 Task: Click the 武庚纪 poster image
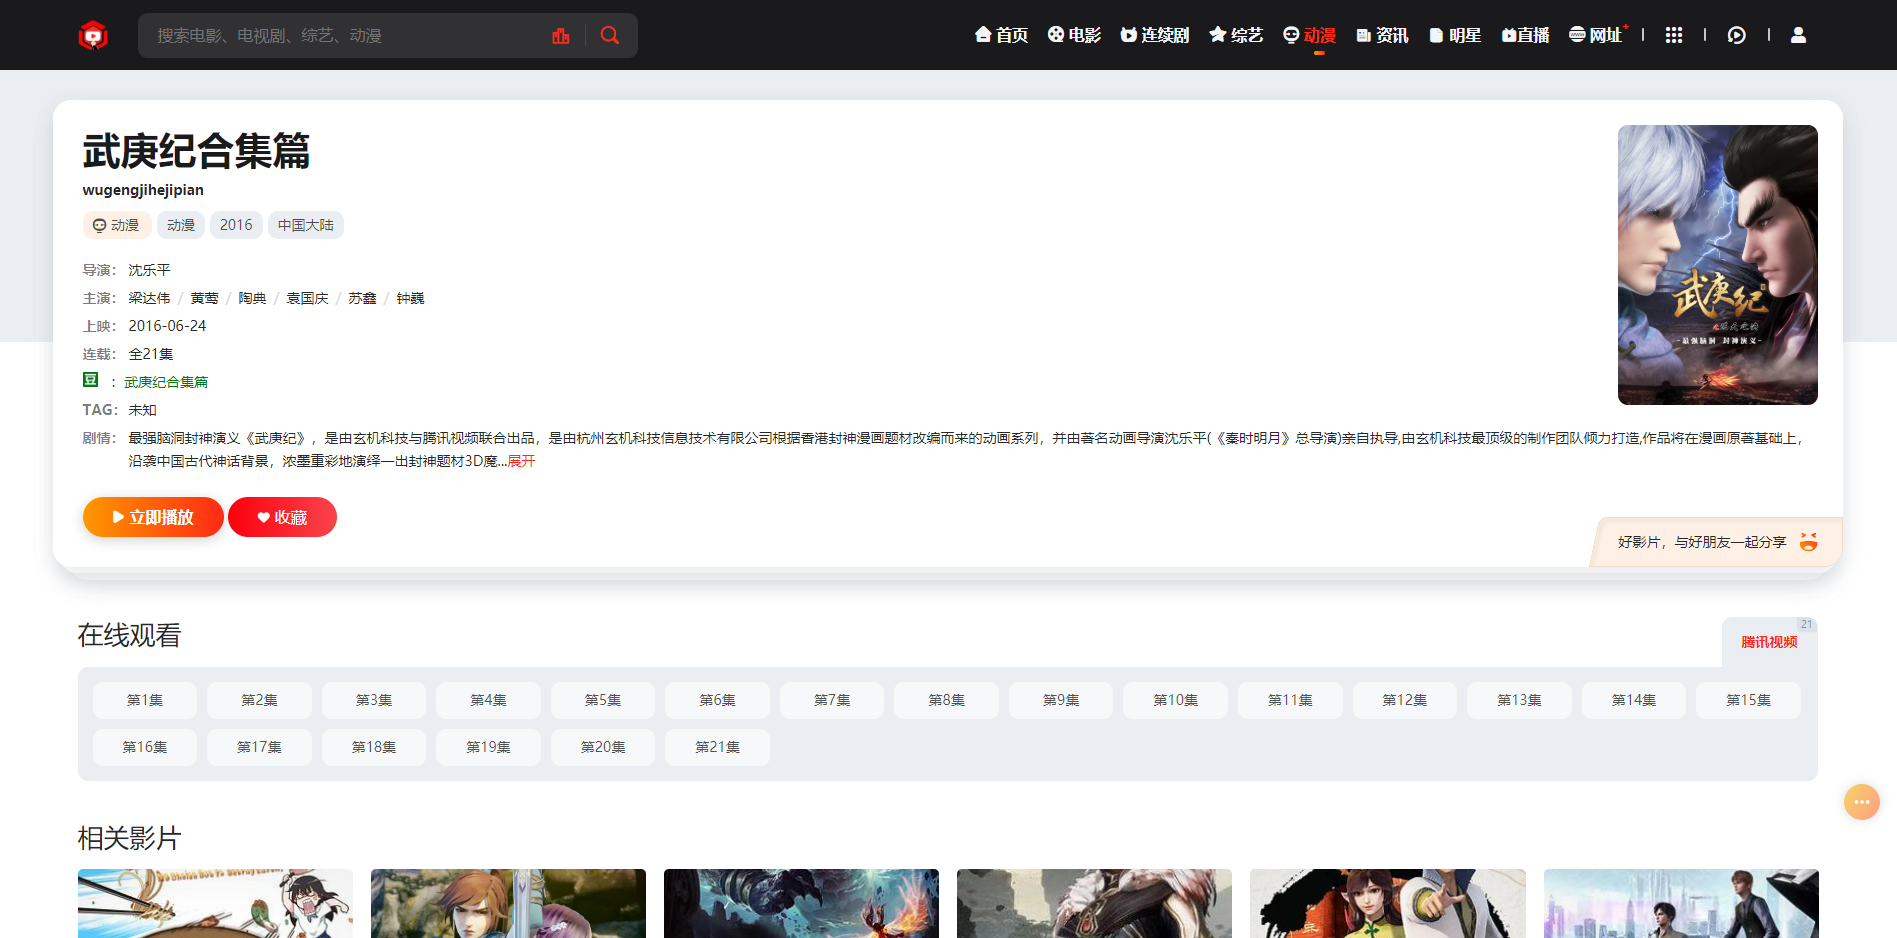pyautogui.click(x=1718, y=265)
